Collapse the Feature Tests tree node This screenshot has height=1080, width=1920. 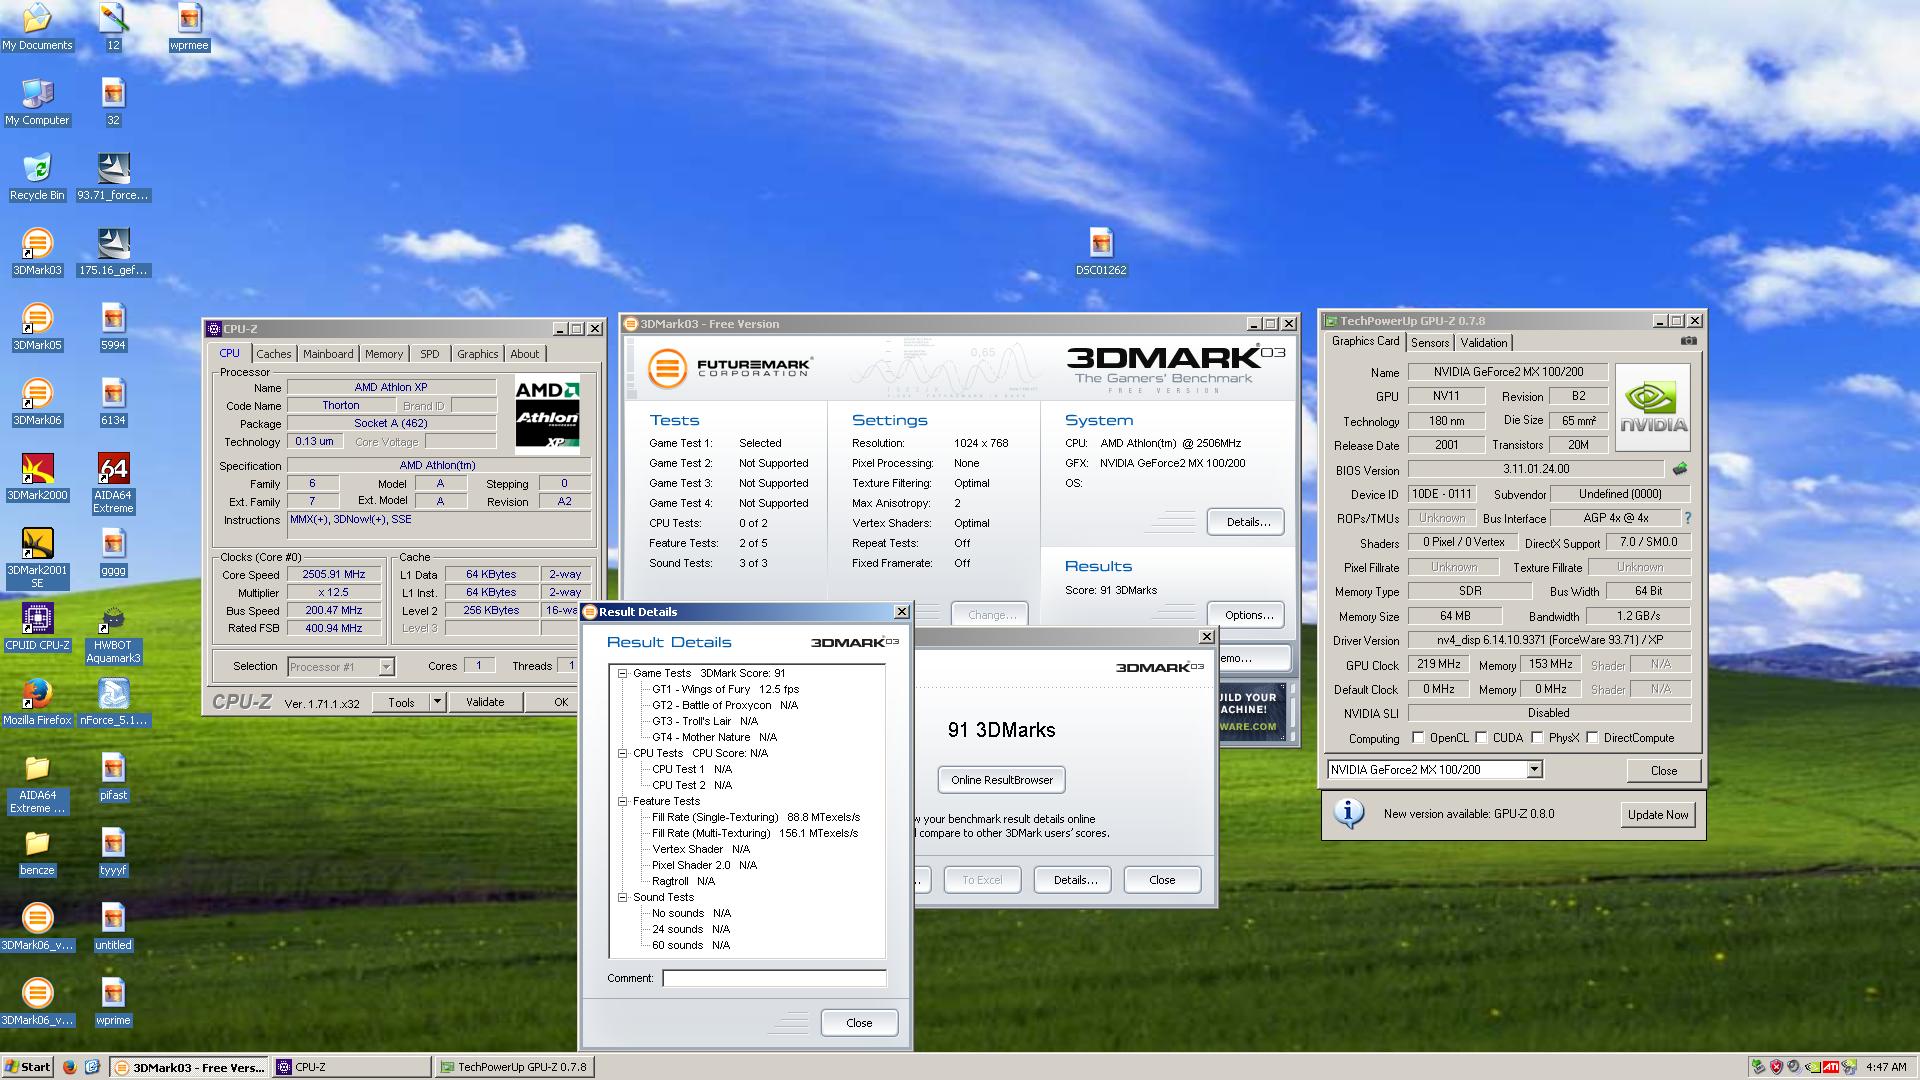pos(622,801)
